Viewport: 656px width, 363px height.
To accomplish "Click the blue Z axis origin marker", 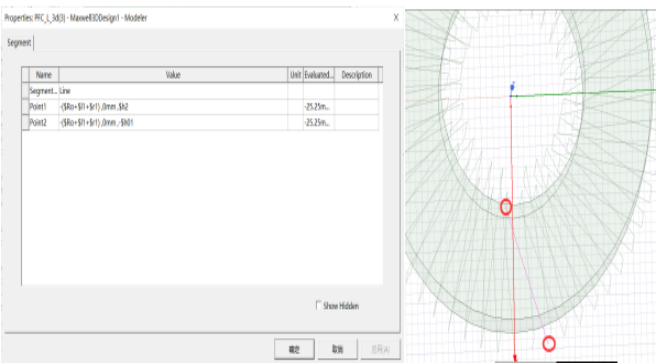I will (512, 87).
